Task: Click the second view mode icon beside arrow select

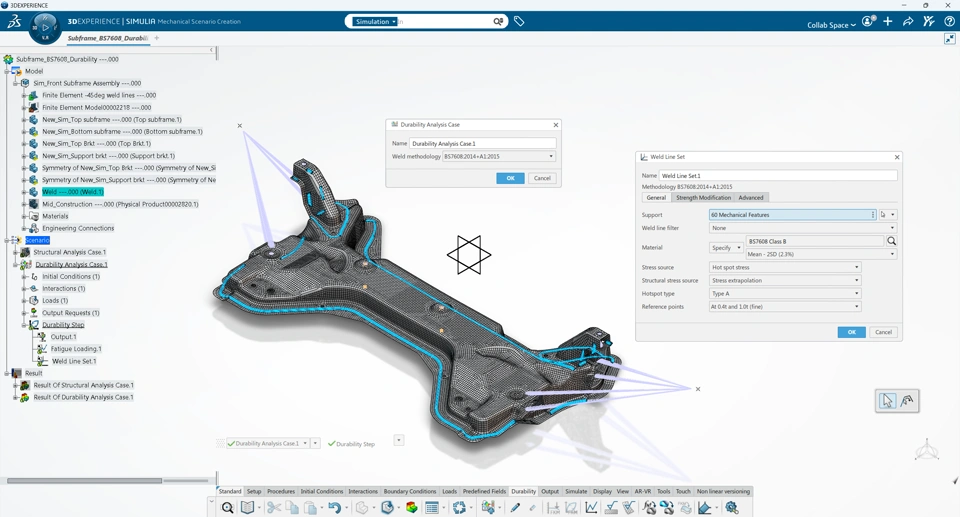Action: pos(907,401)
